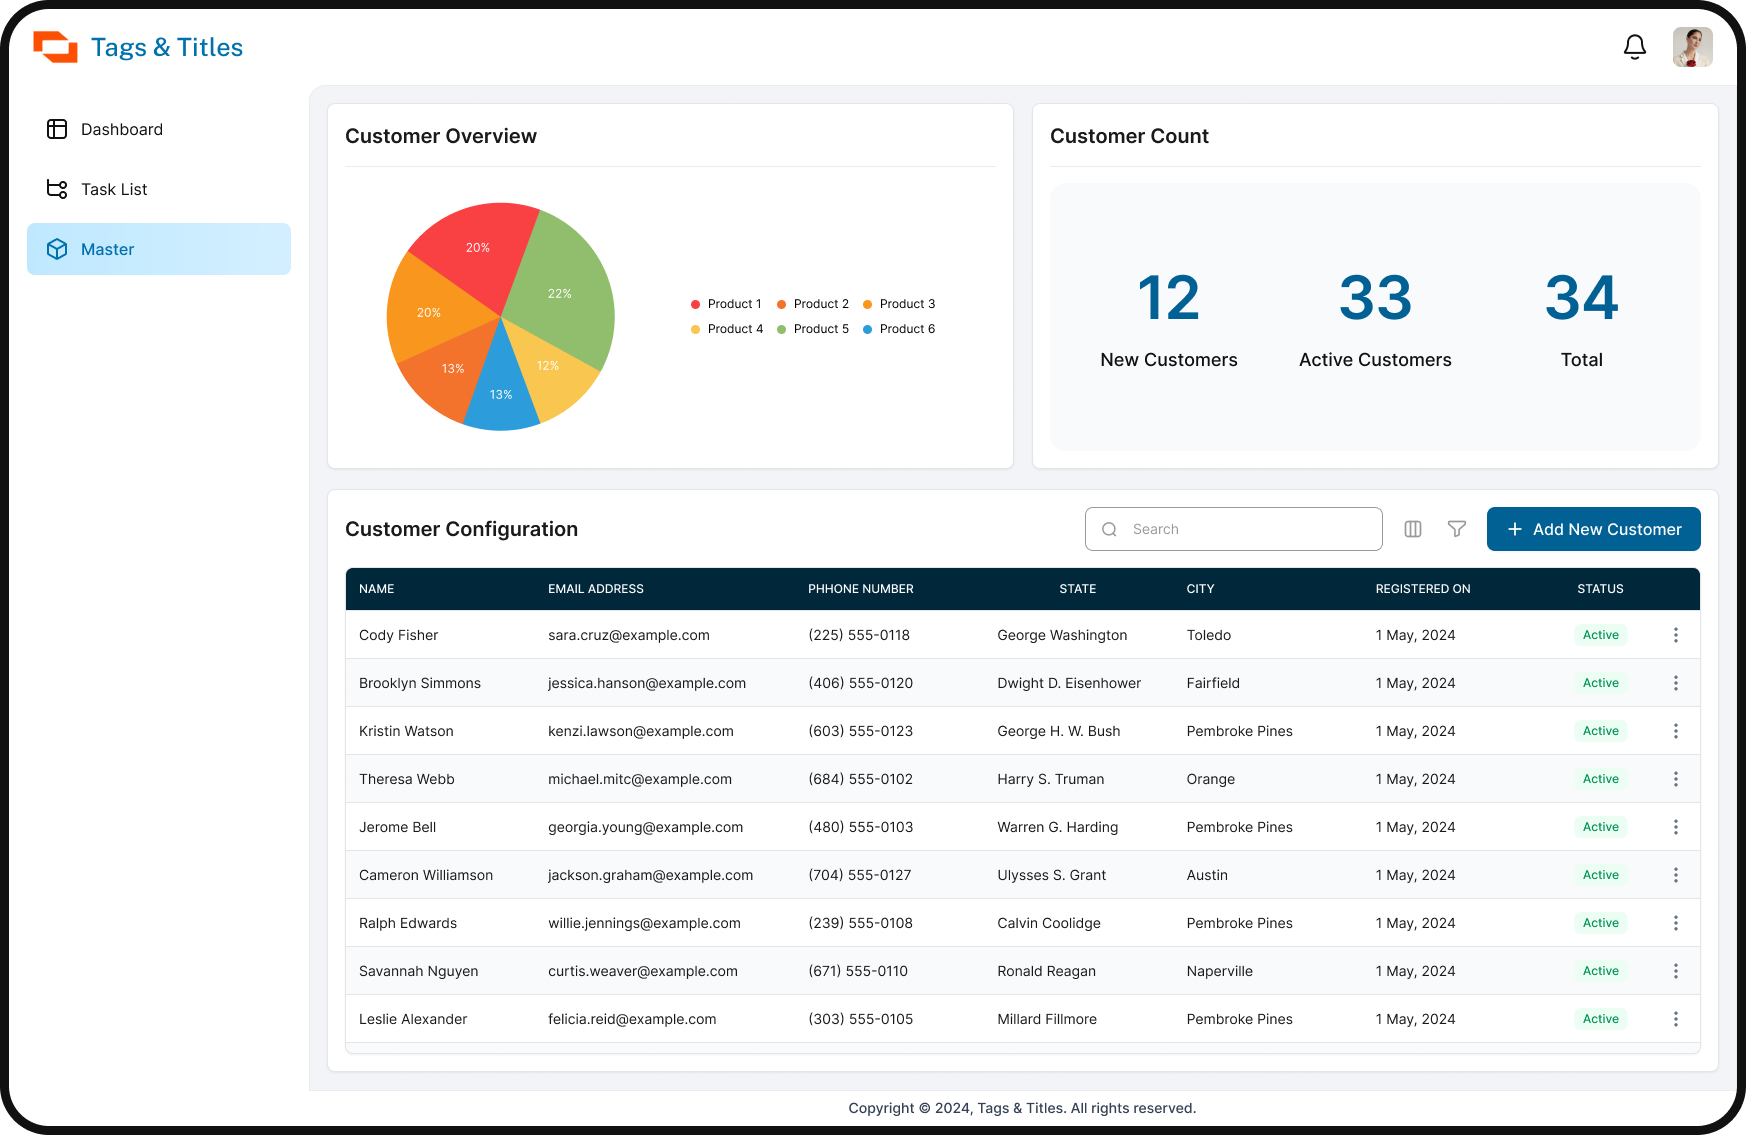Toggle Product 5 legend entry

point(812,329)
